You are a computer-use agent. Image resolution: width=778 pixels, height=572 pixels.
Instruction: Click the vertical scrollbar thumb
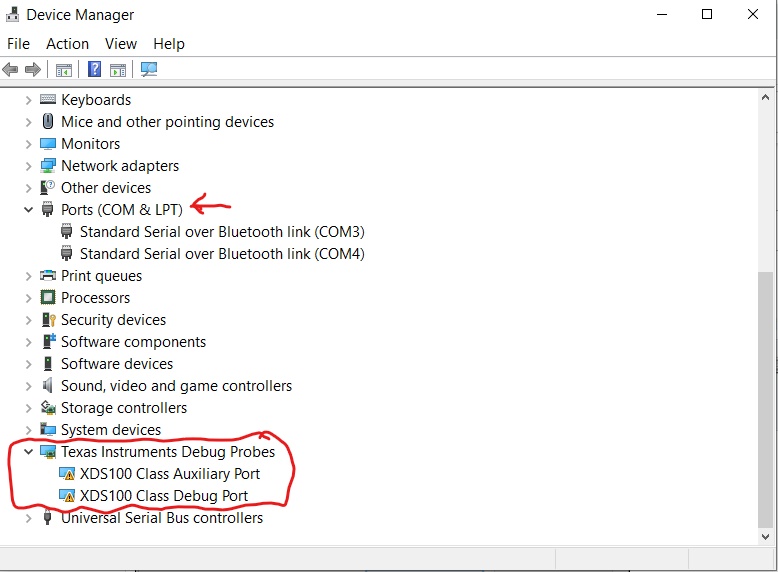click(765, 400)
